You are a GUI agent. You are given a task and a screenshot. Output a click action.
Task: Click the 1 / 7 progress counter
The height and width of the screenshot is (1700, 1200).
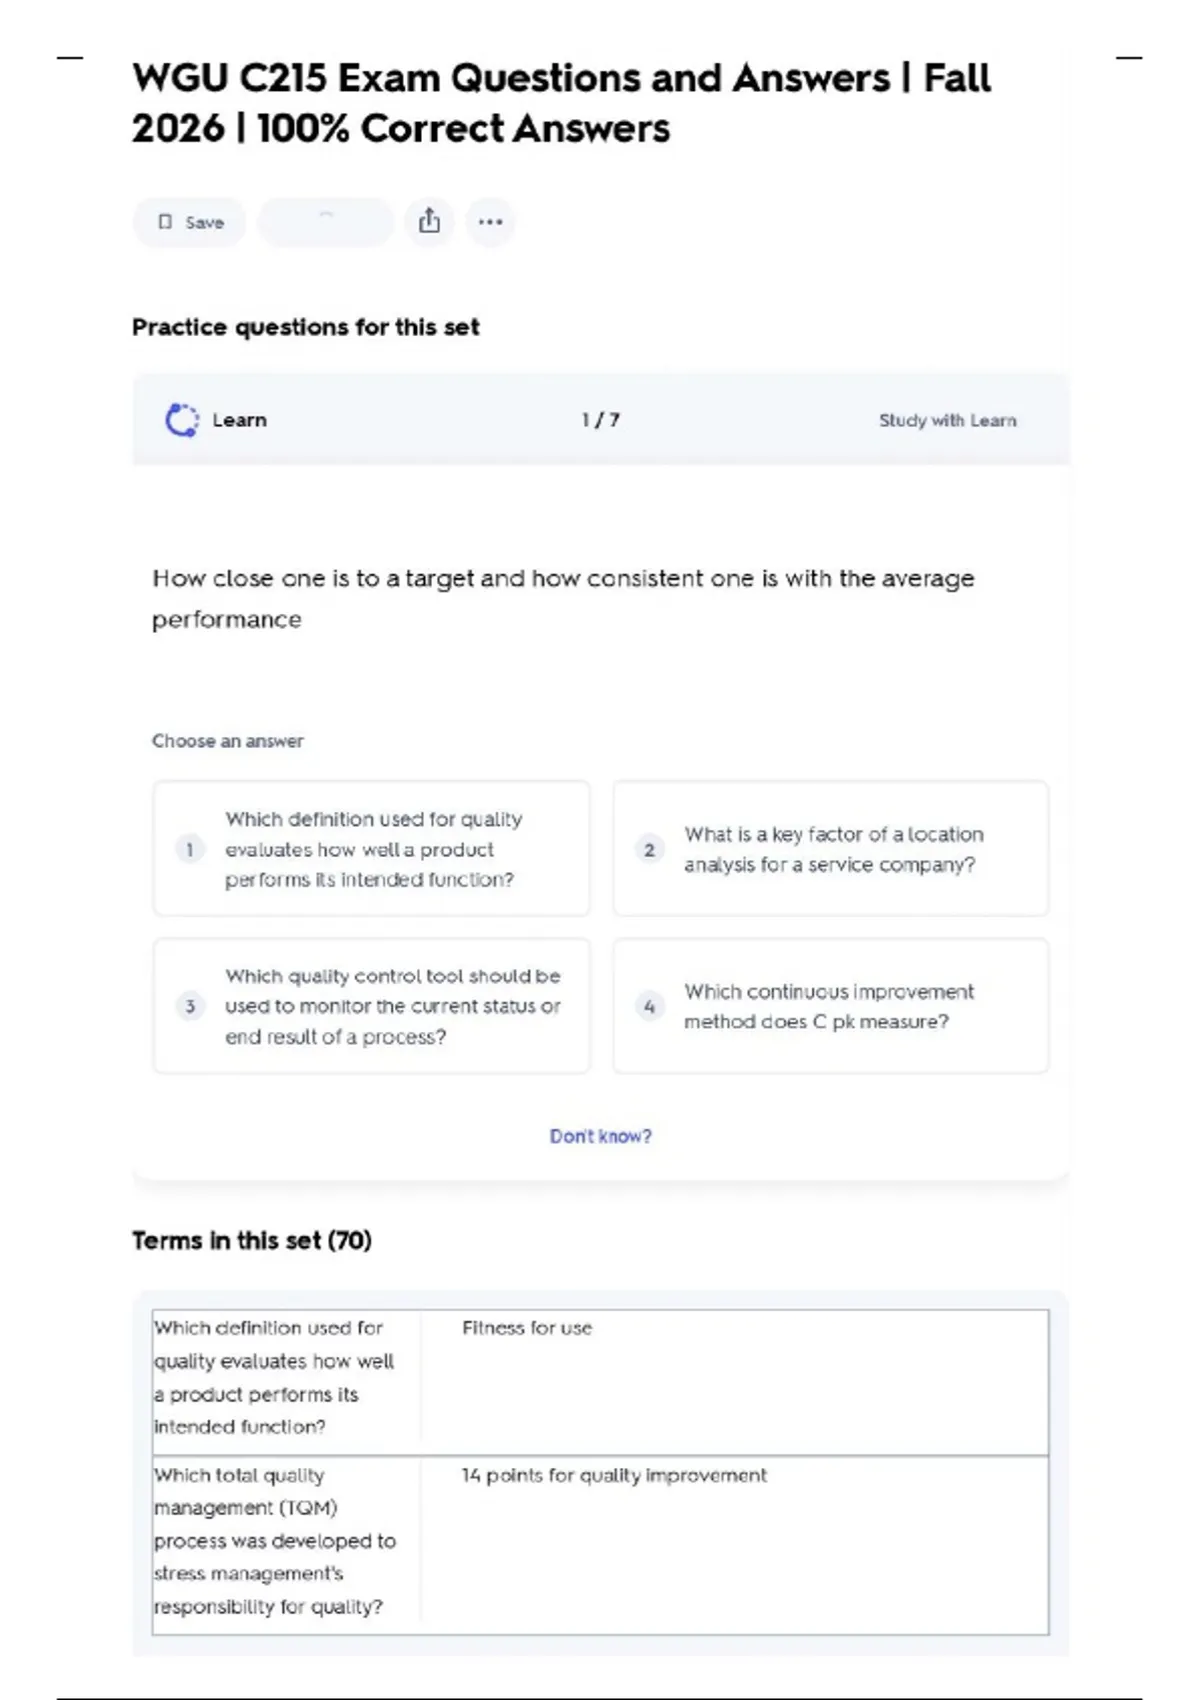[x=600, y=421]
